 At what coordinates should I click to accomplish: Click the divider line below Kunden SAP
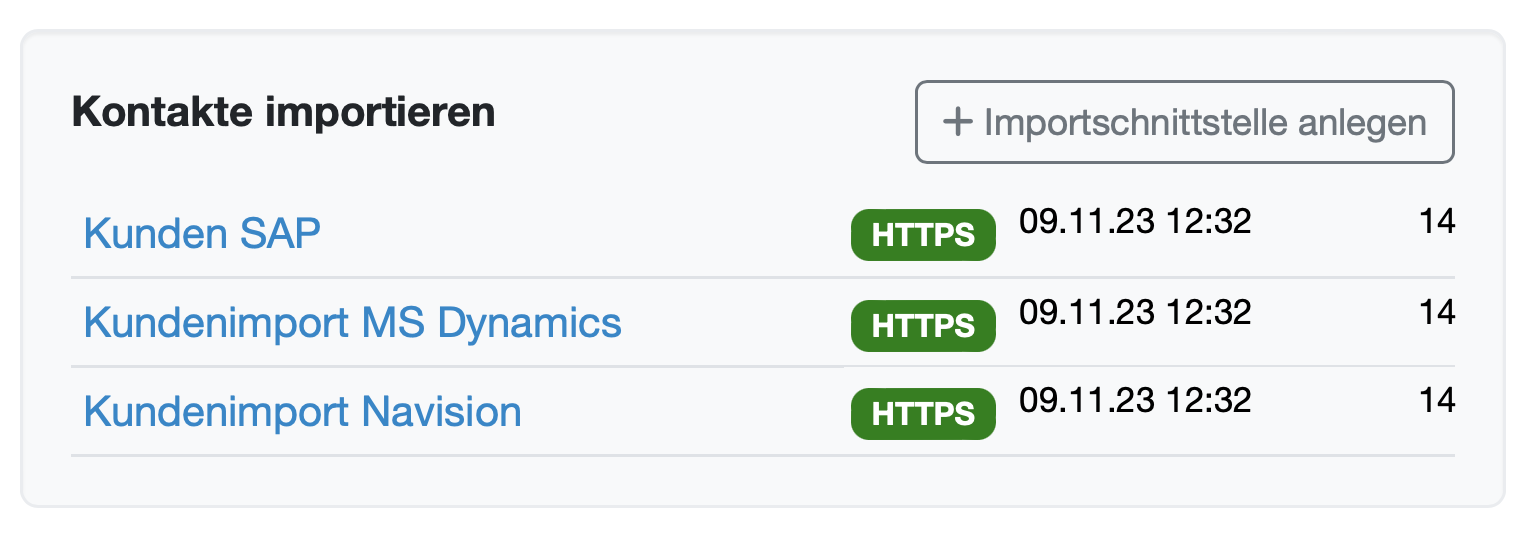click(760, 277)
